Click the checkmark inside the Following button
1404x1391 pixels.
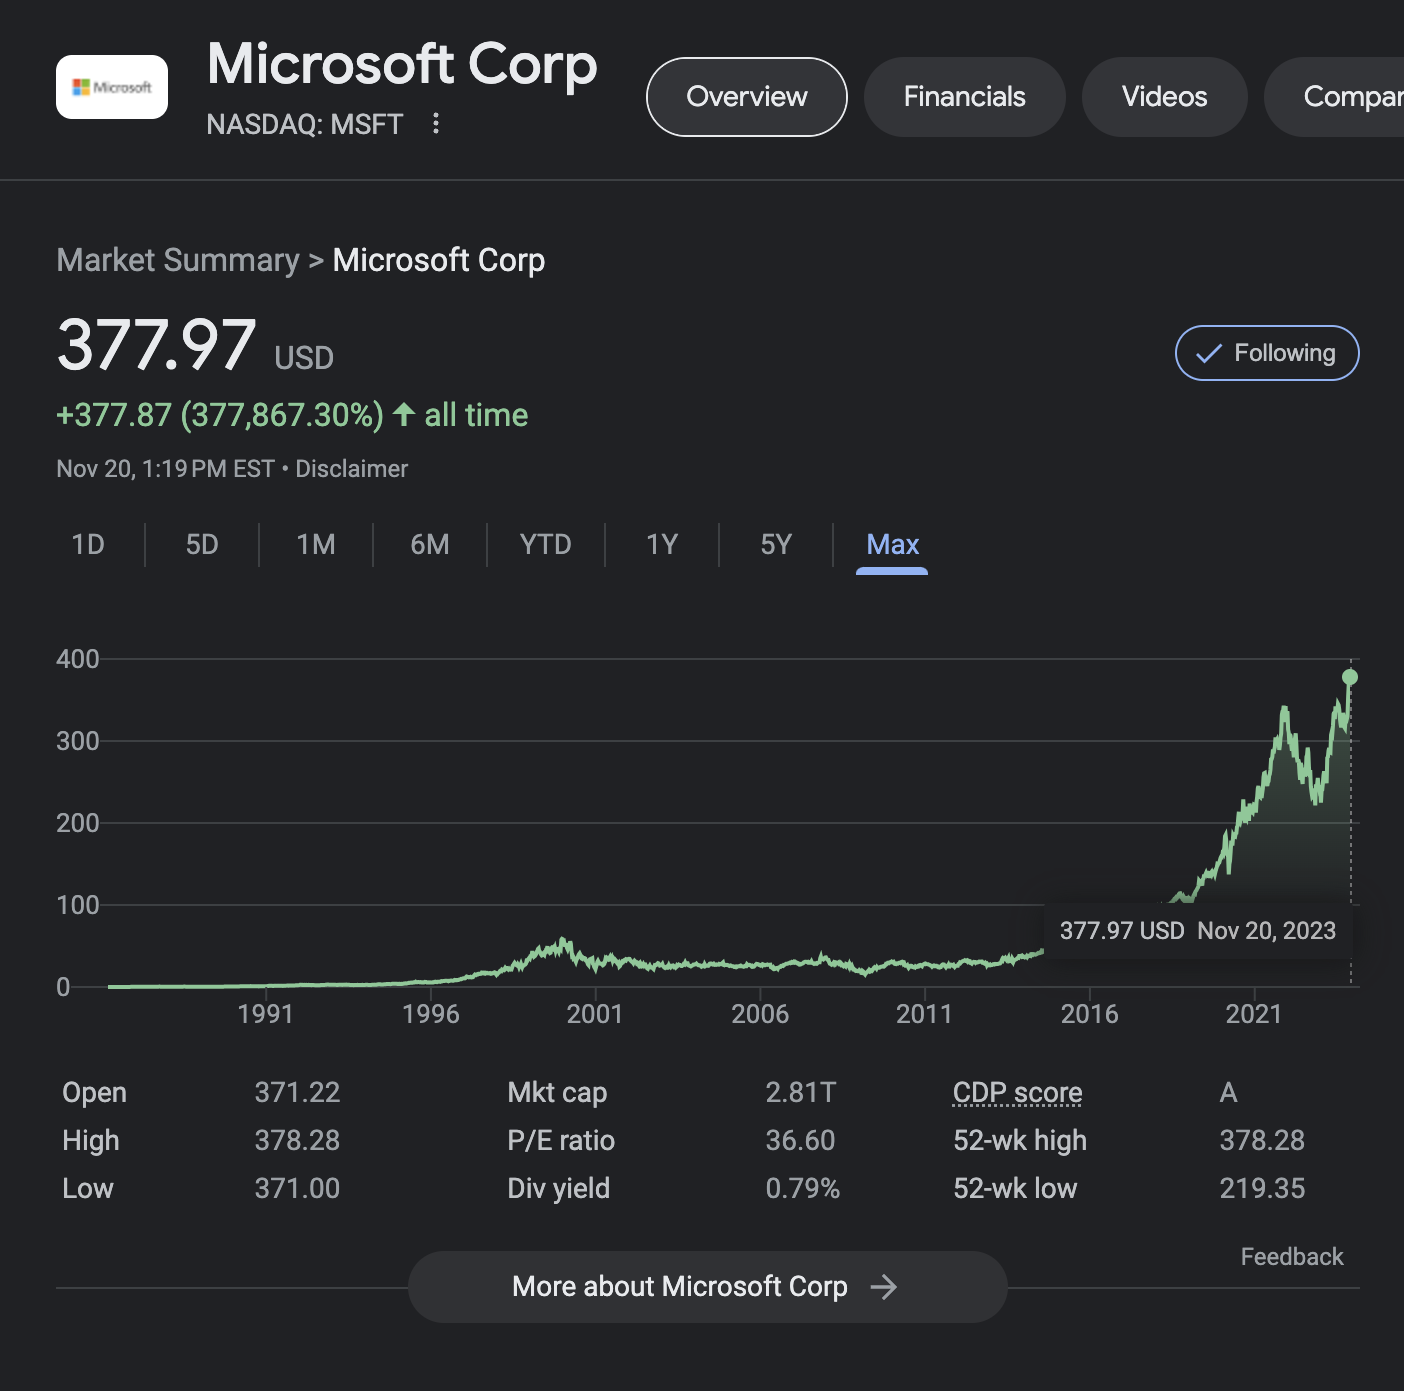pos(1208,353)
